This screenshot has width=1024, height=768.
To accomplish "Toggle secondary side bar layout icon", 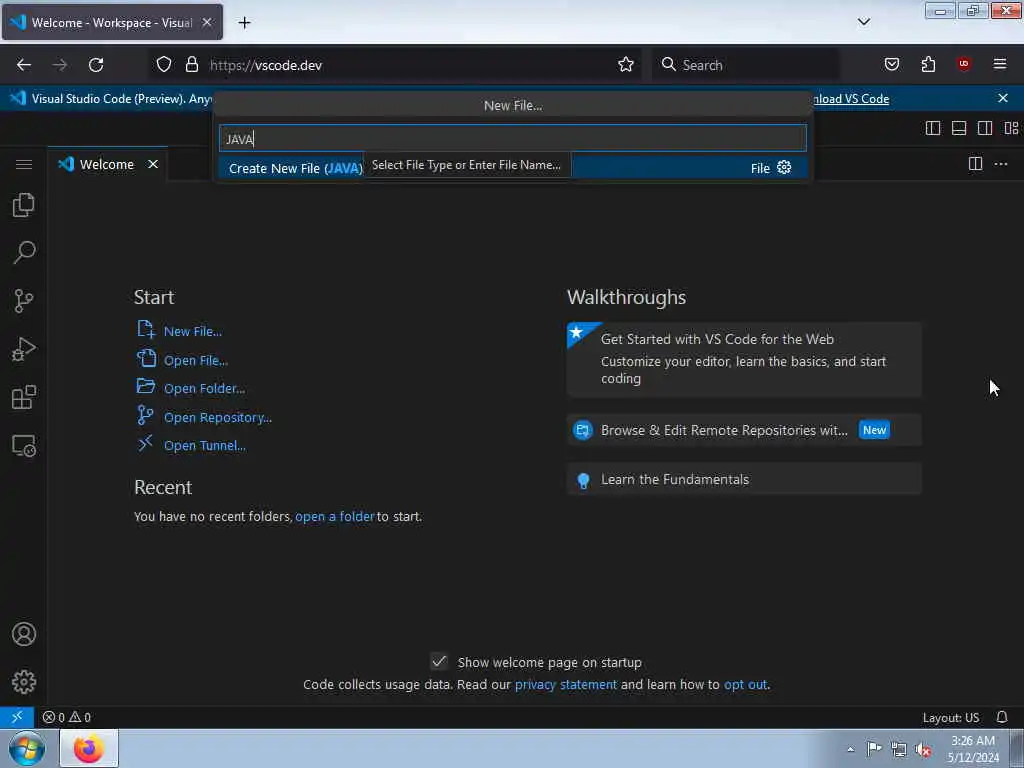I will point(985,128).
